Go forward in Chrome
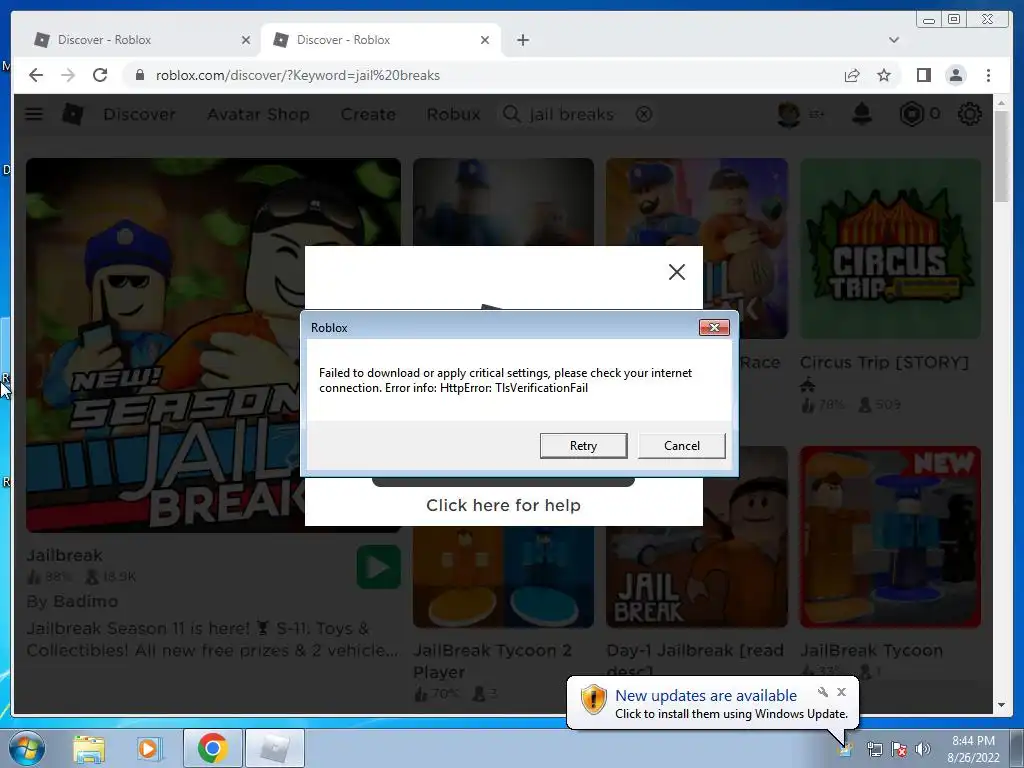The height and width of the screenshot is (768, 1024). tap(68, 75)
